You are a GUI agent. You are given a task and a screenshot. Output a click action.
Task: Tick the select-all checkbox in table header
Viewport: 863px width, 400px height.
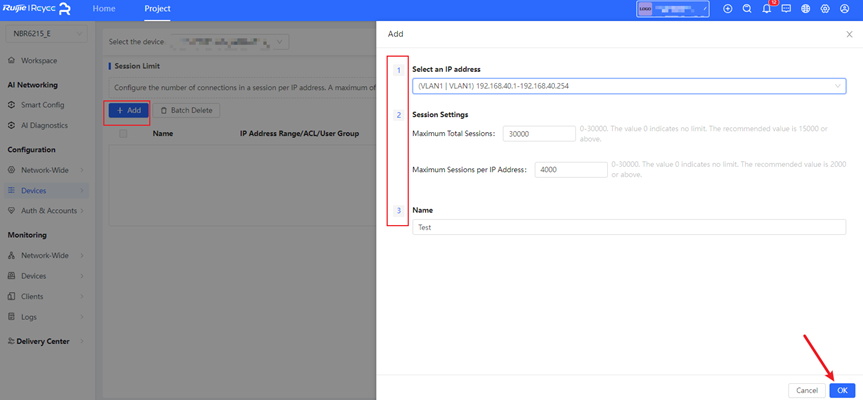[x=124, y=133]
